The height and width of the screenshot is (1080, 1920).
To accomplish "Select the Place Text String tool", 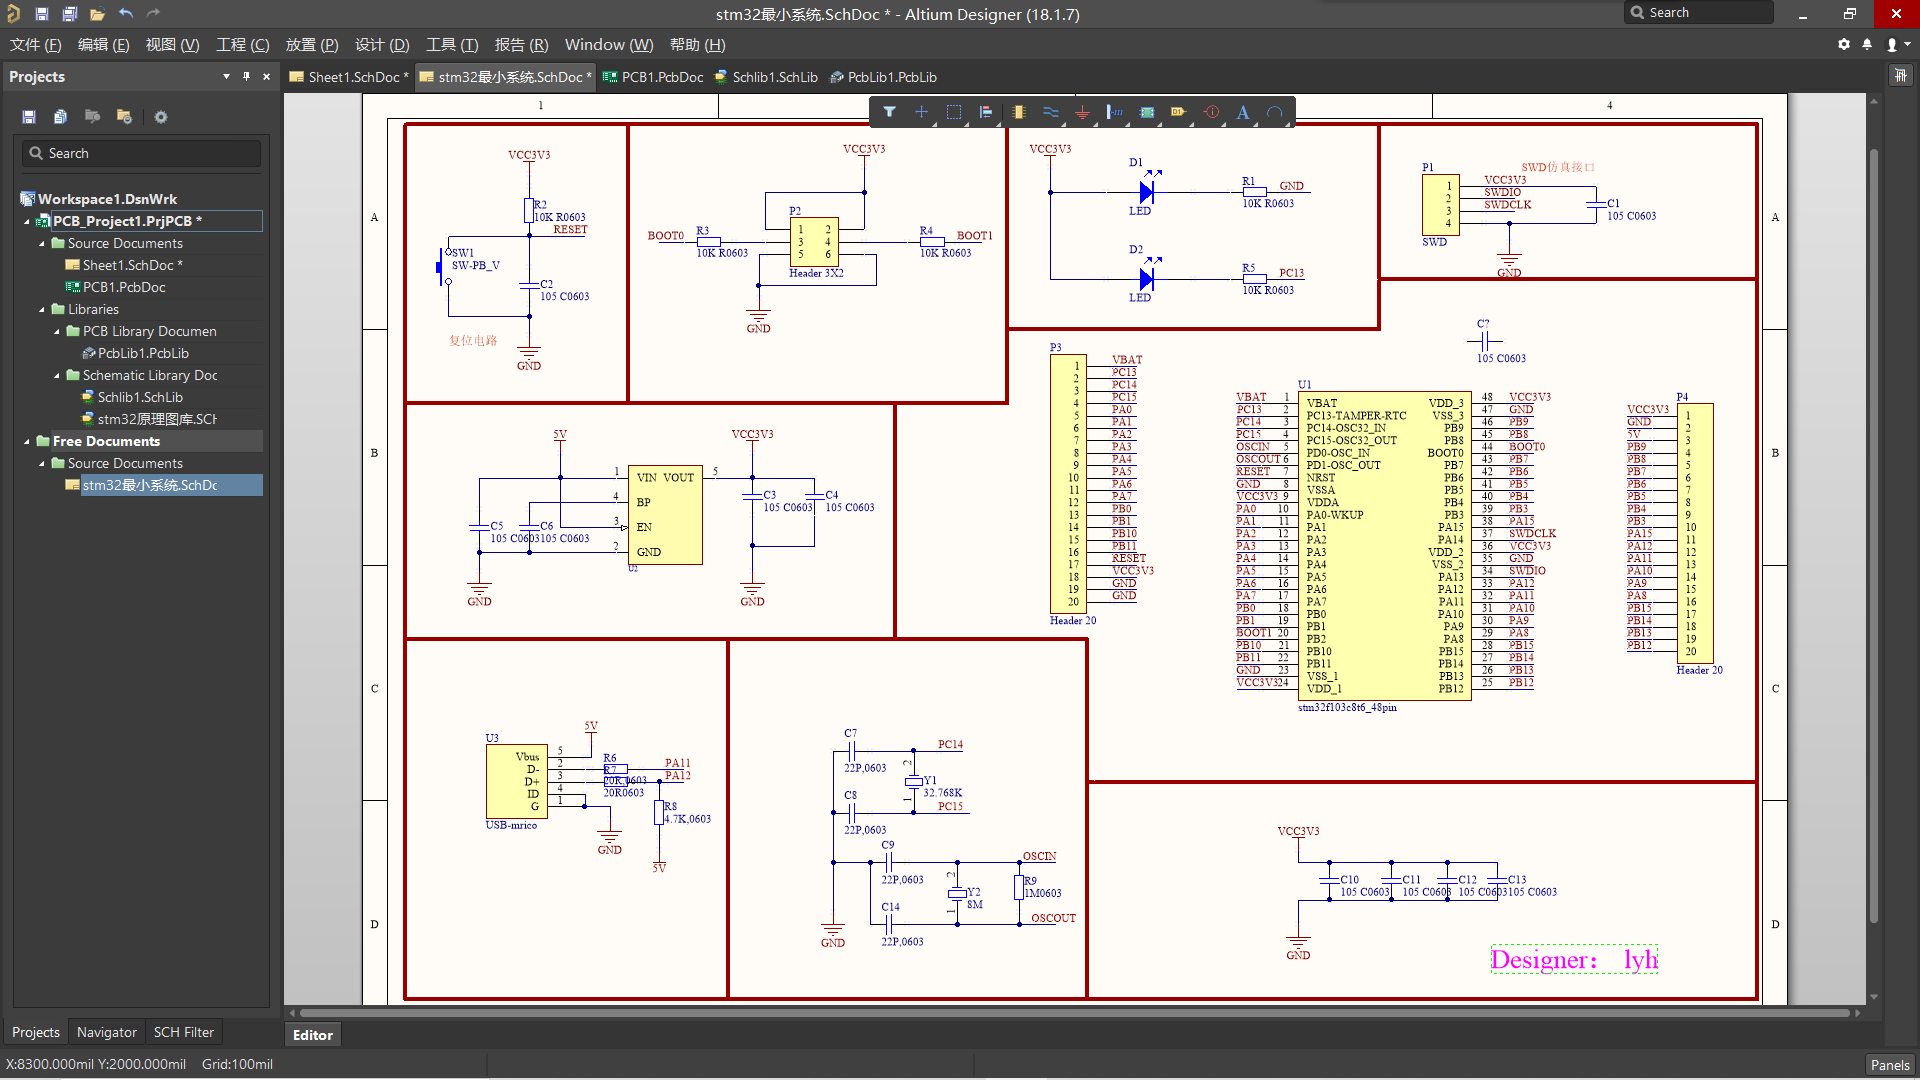I will 1243,112.
